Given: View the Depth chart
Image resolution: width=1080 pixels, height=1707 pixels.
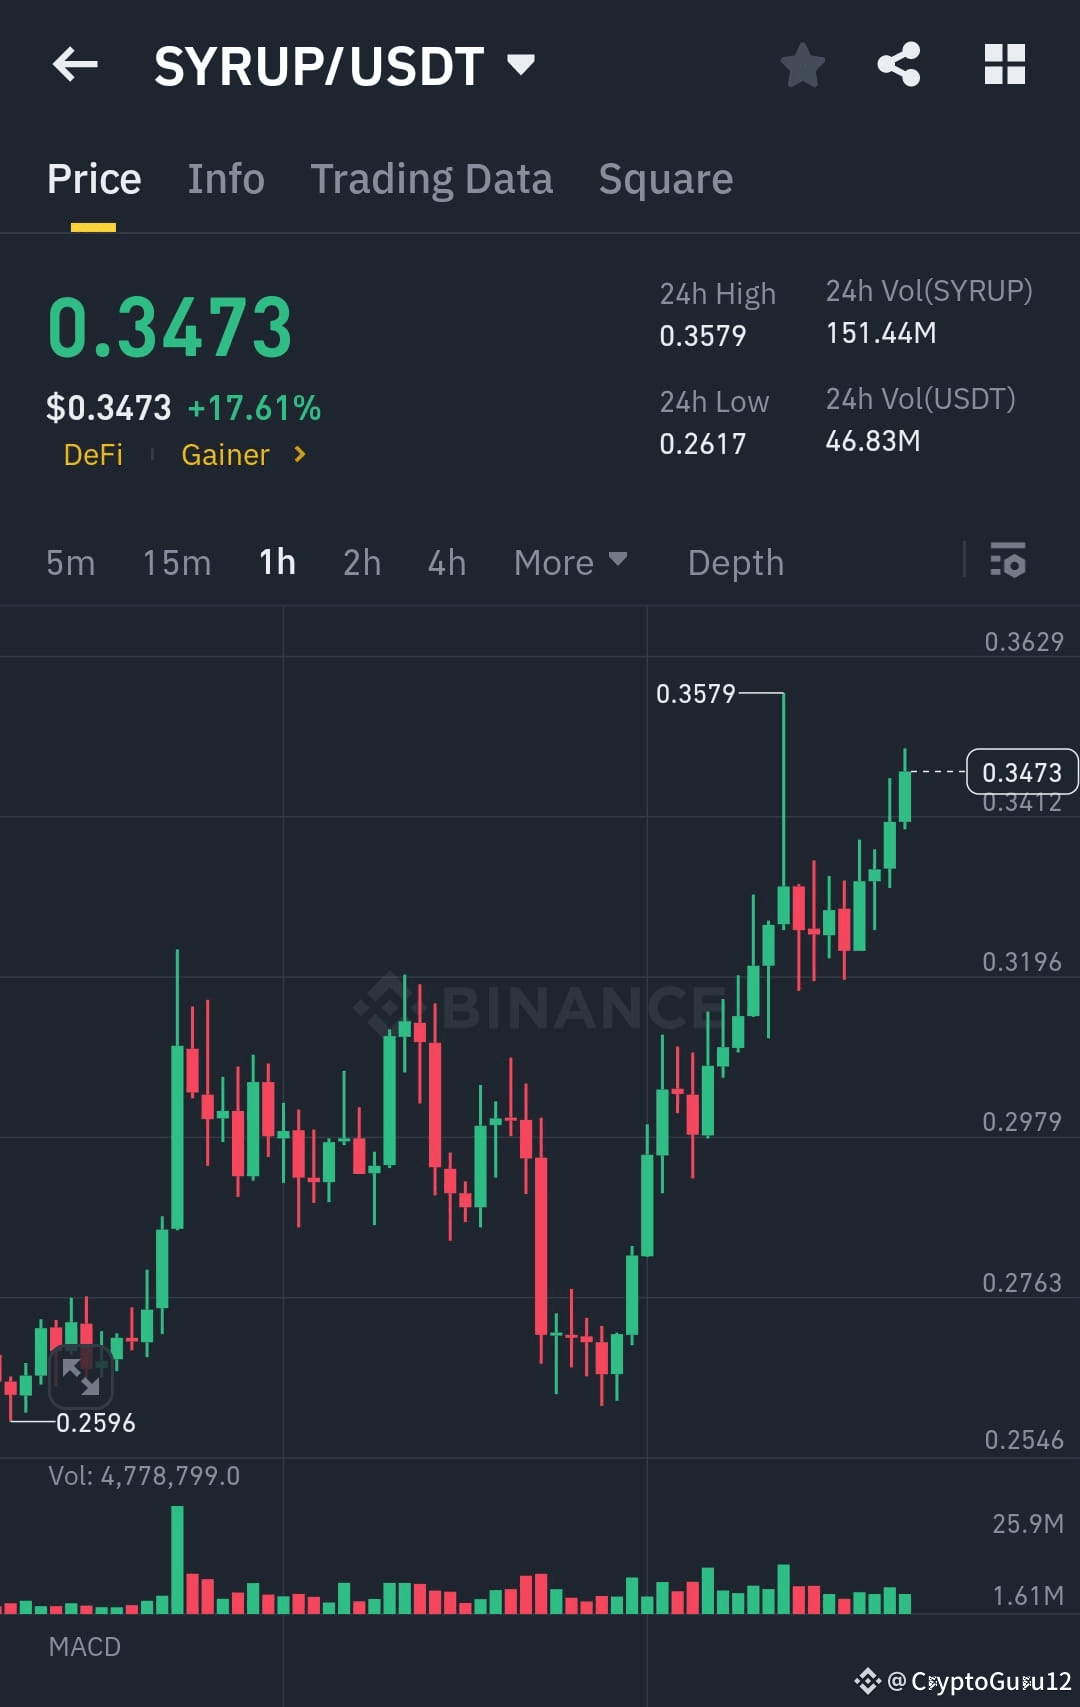Looking at the screenshot, I should pos(735,562).
